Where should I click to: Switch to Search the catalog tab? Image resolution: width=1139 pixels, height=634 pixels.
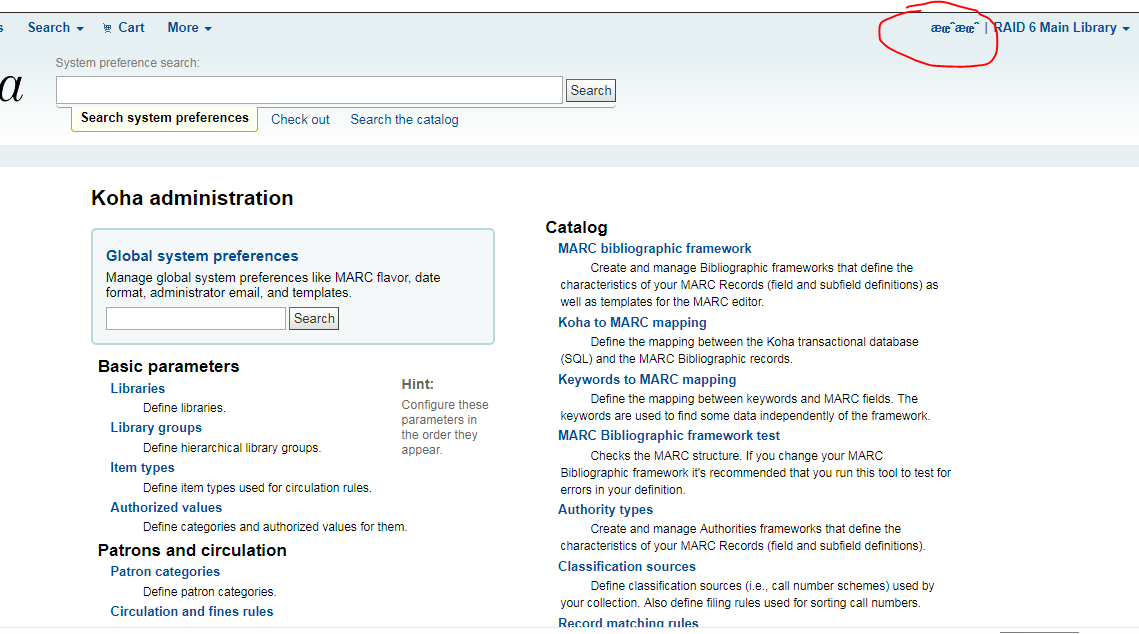tap(404, 119)
